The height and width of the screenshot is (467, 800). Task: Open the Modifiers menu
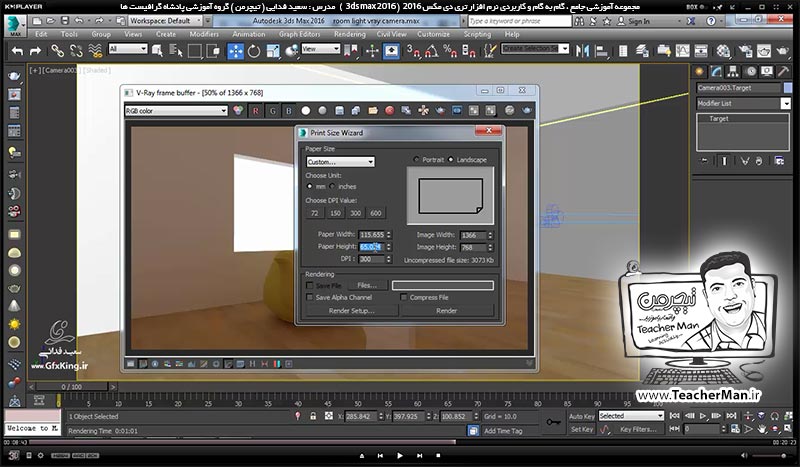click(204, 34)
